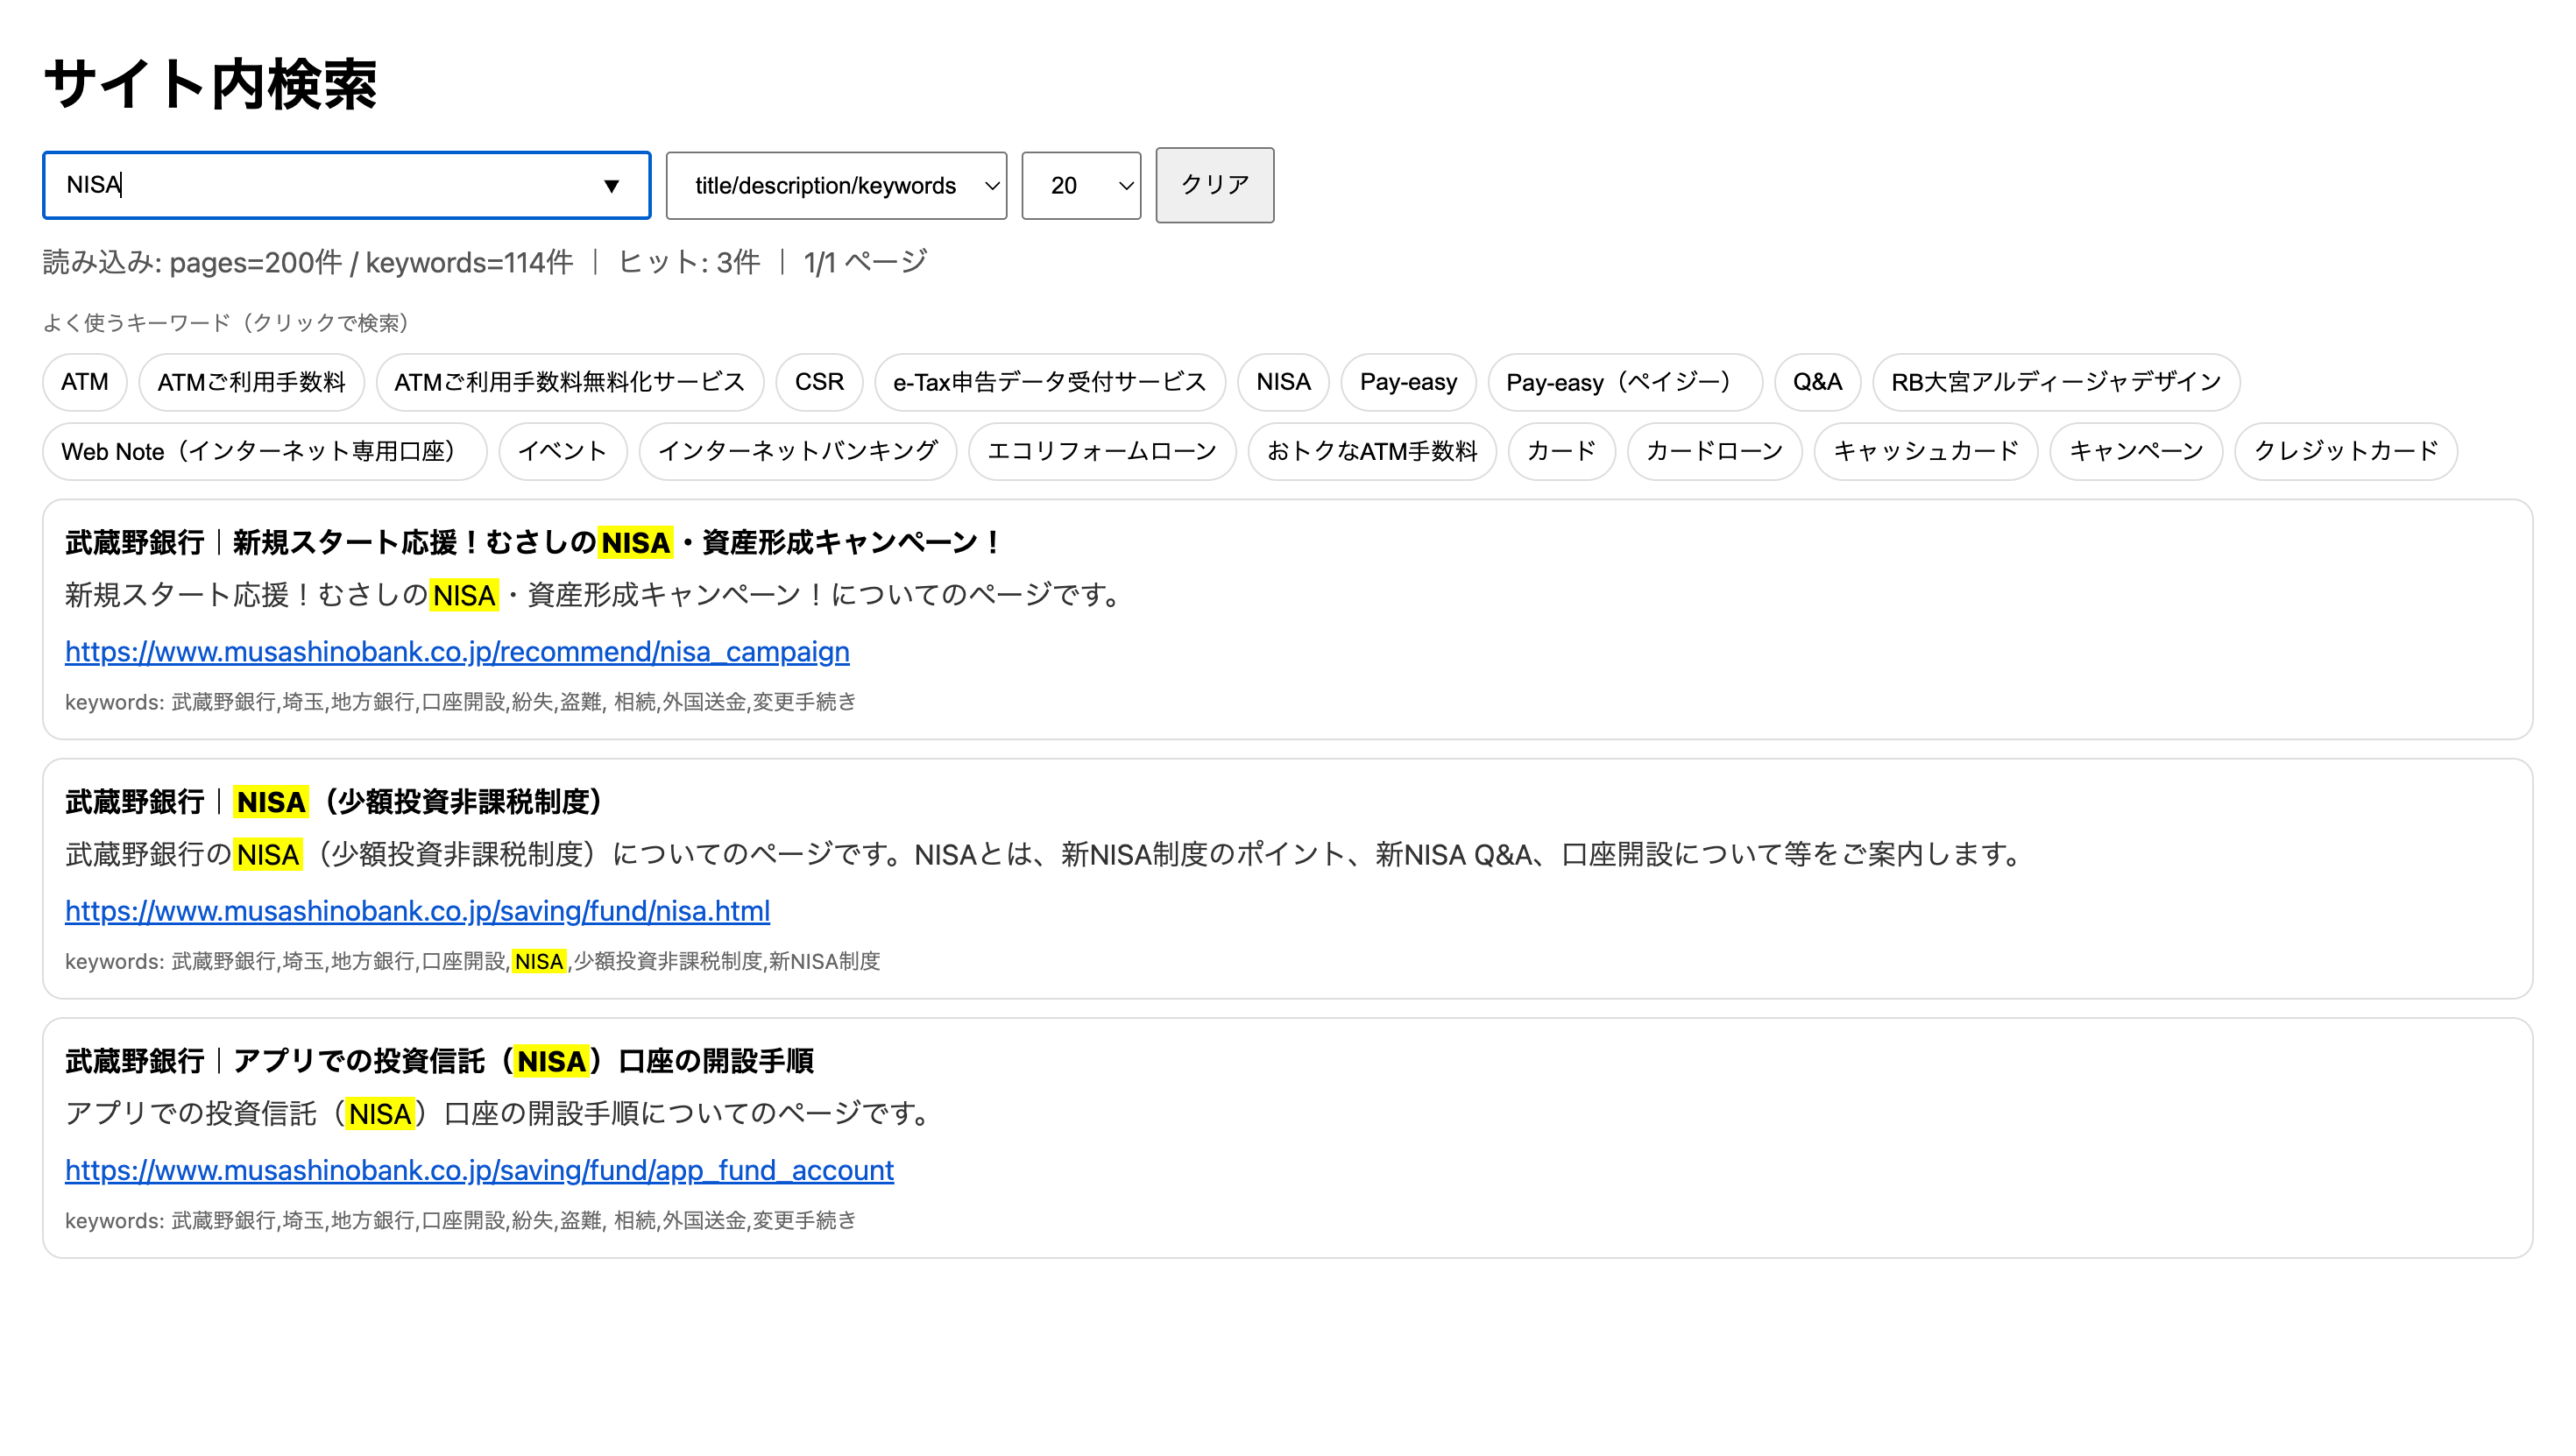Viewport: 2576px width, 1456px height.
Task: Select the CSR keyword chip
Action: pyautogui.click(x=819, y=382)
